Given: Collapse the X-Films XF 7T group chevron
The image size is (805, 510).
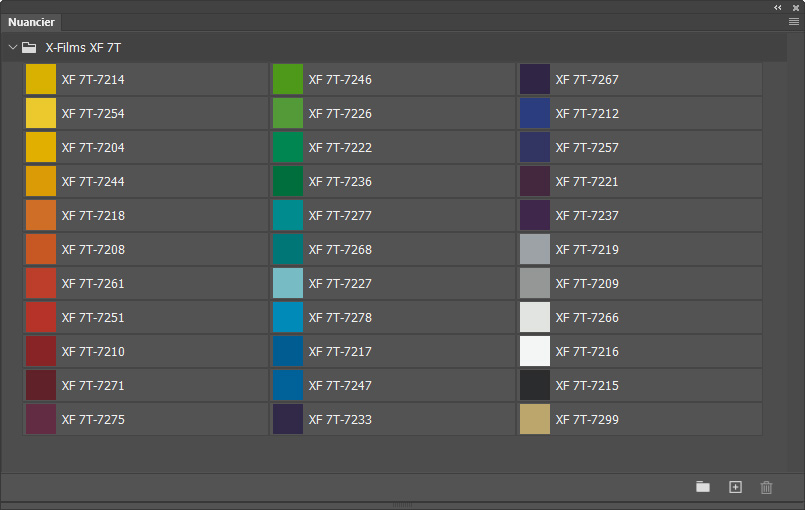Looking at the screenshot, I should (x=13, y=47).
